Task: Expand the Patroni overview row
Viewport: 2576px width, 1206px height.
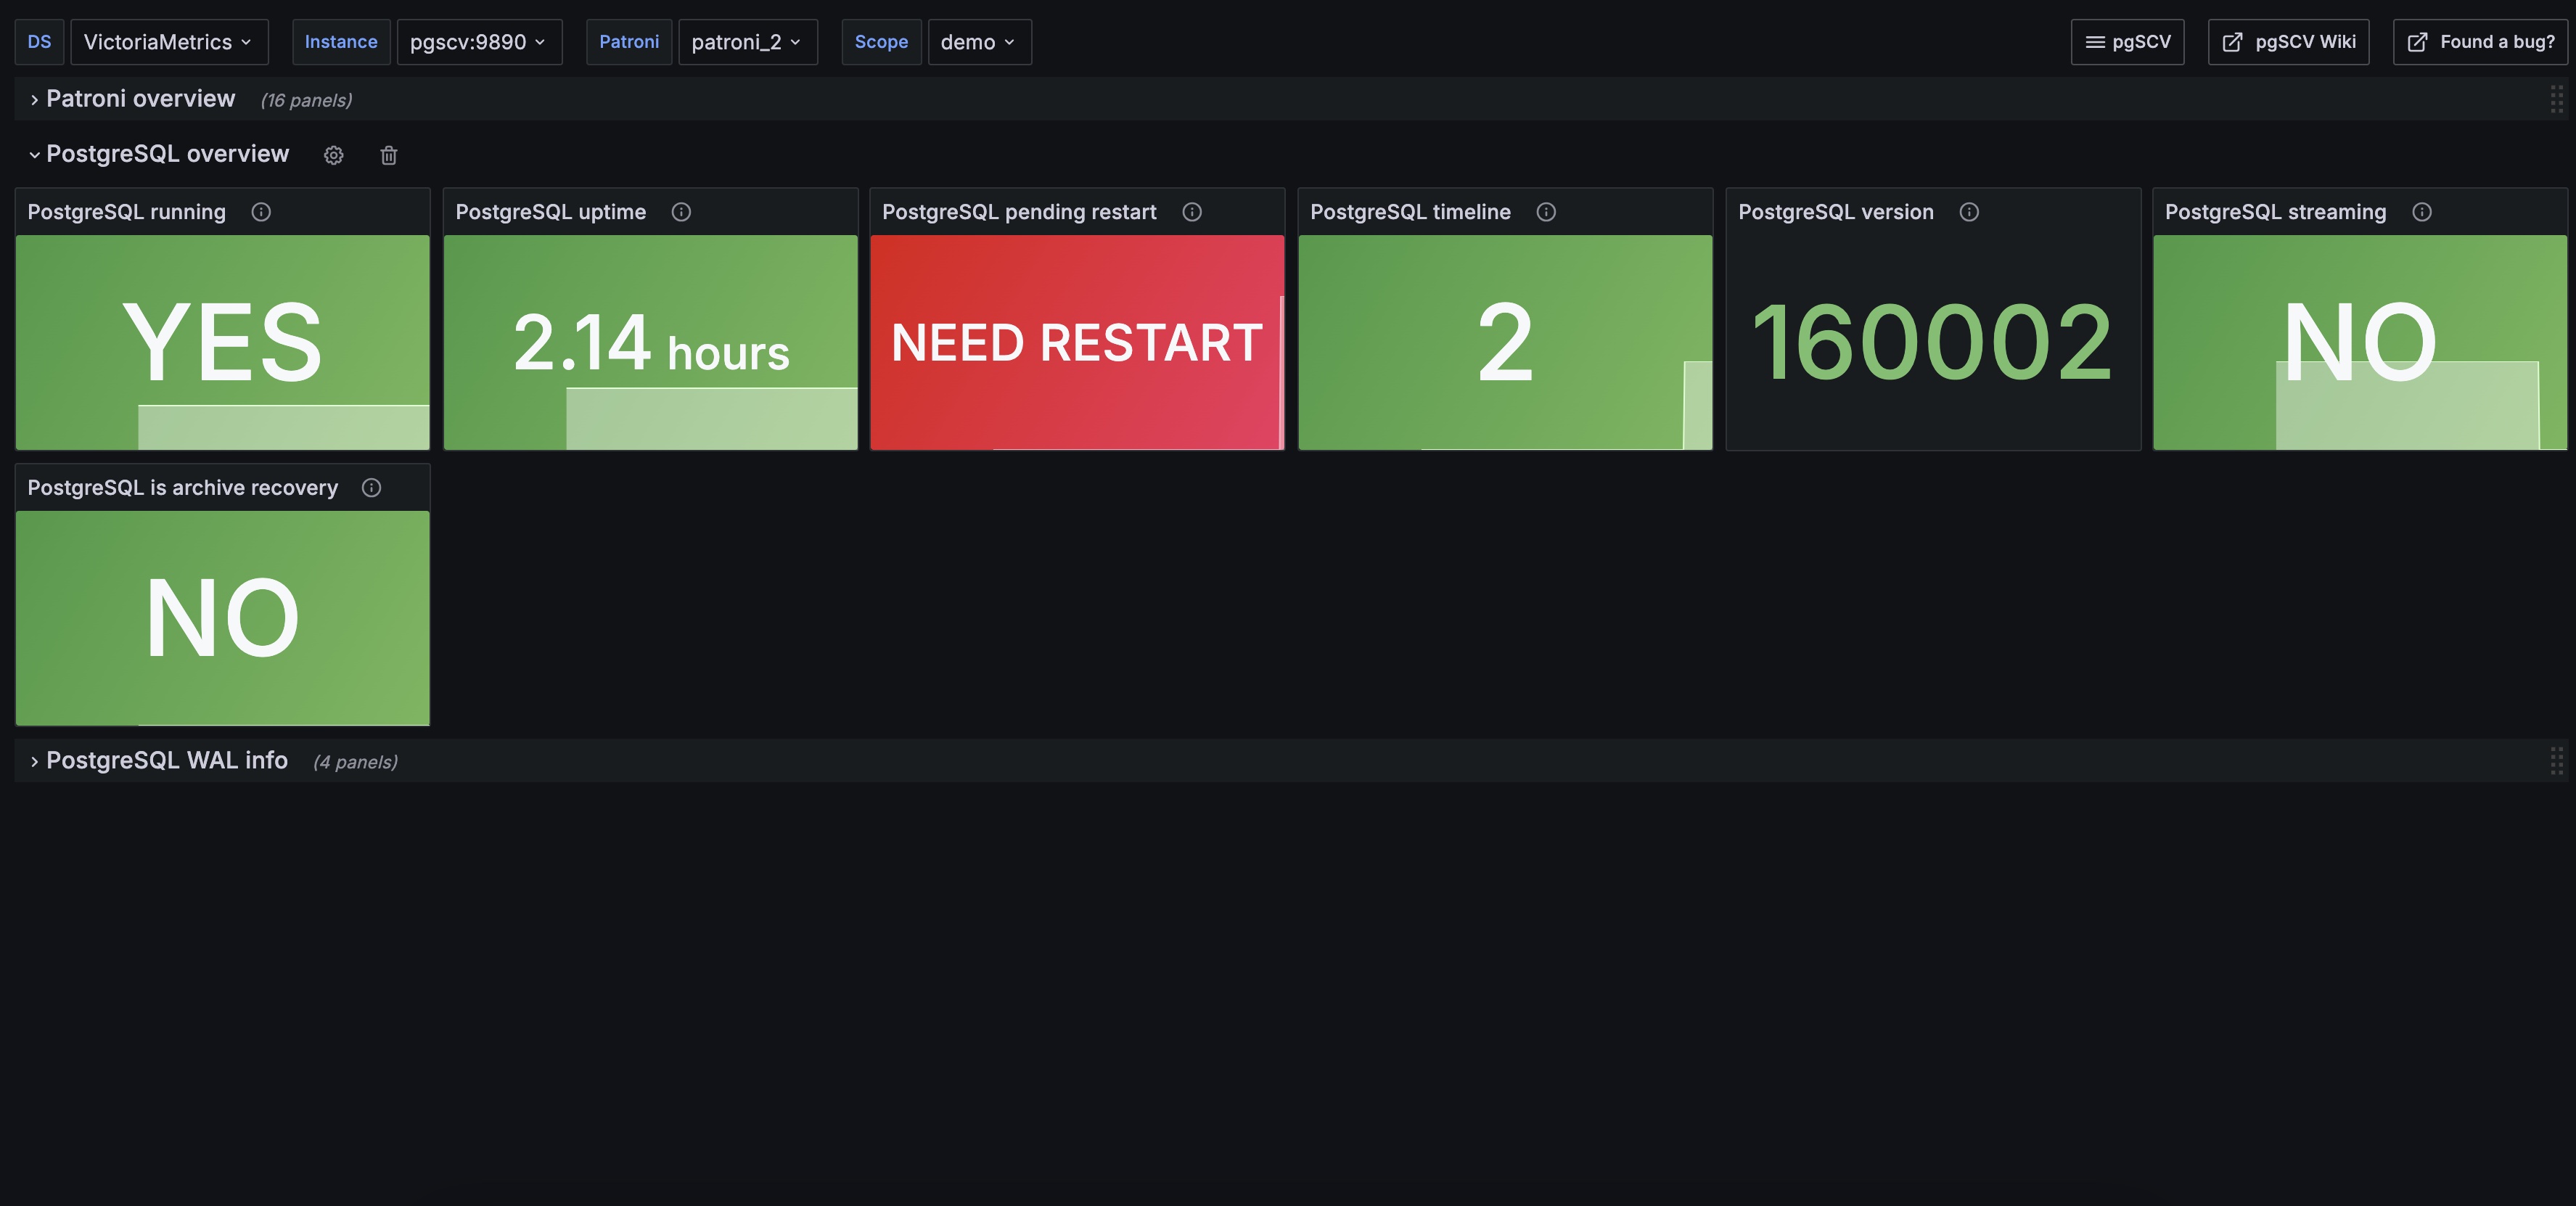Action: click(x=140, y=99)
